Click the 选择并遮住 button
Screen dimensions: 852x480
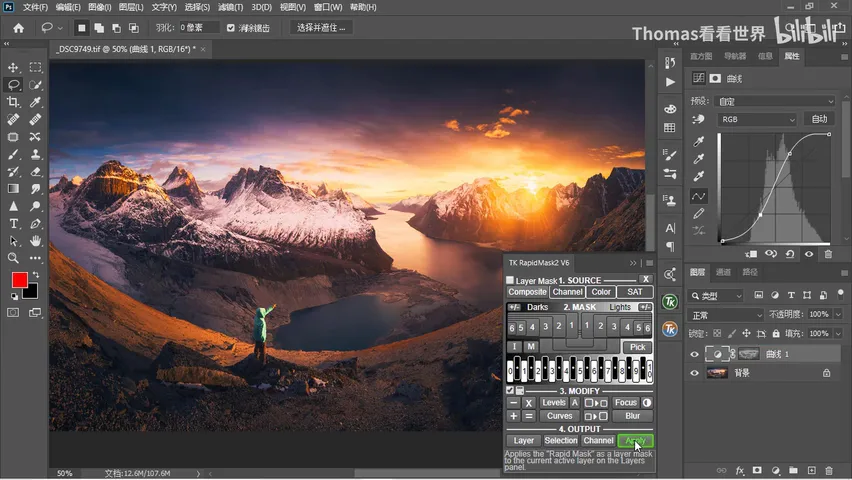point(321,28)
